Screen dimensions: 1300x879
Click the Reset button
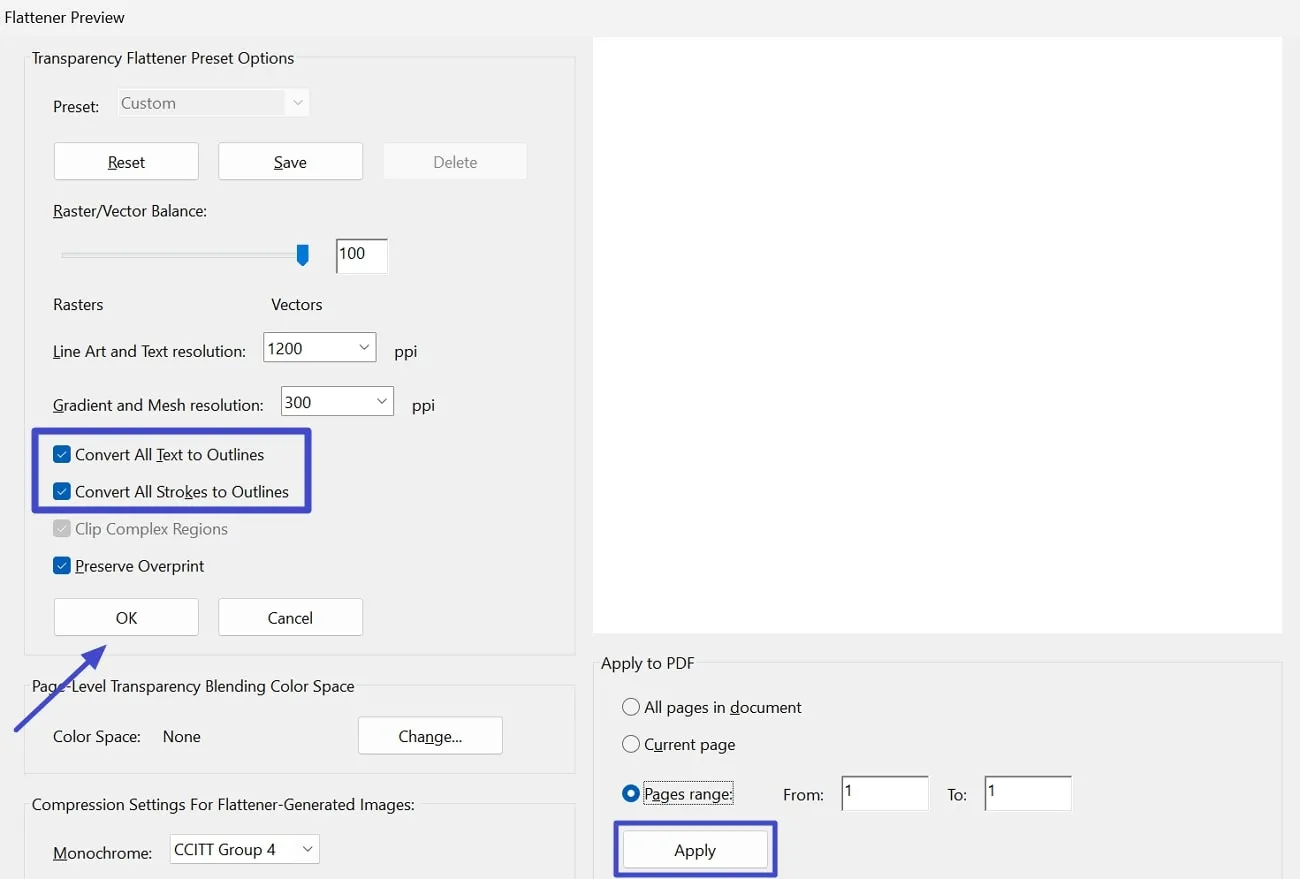coord(126,161)
